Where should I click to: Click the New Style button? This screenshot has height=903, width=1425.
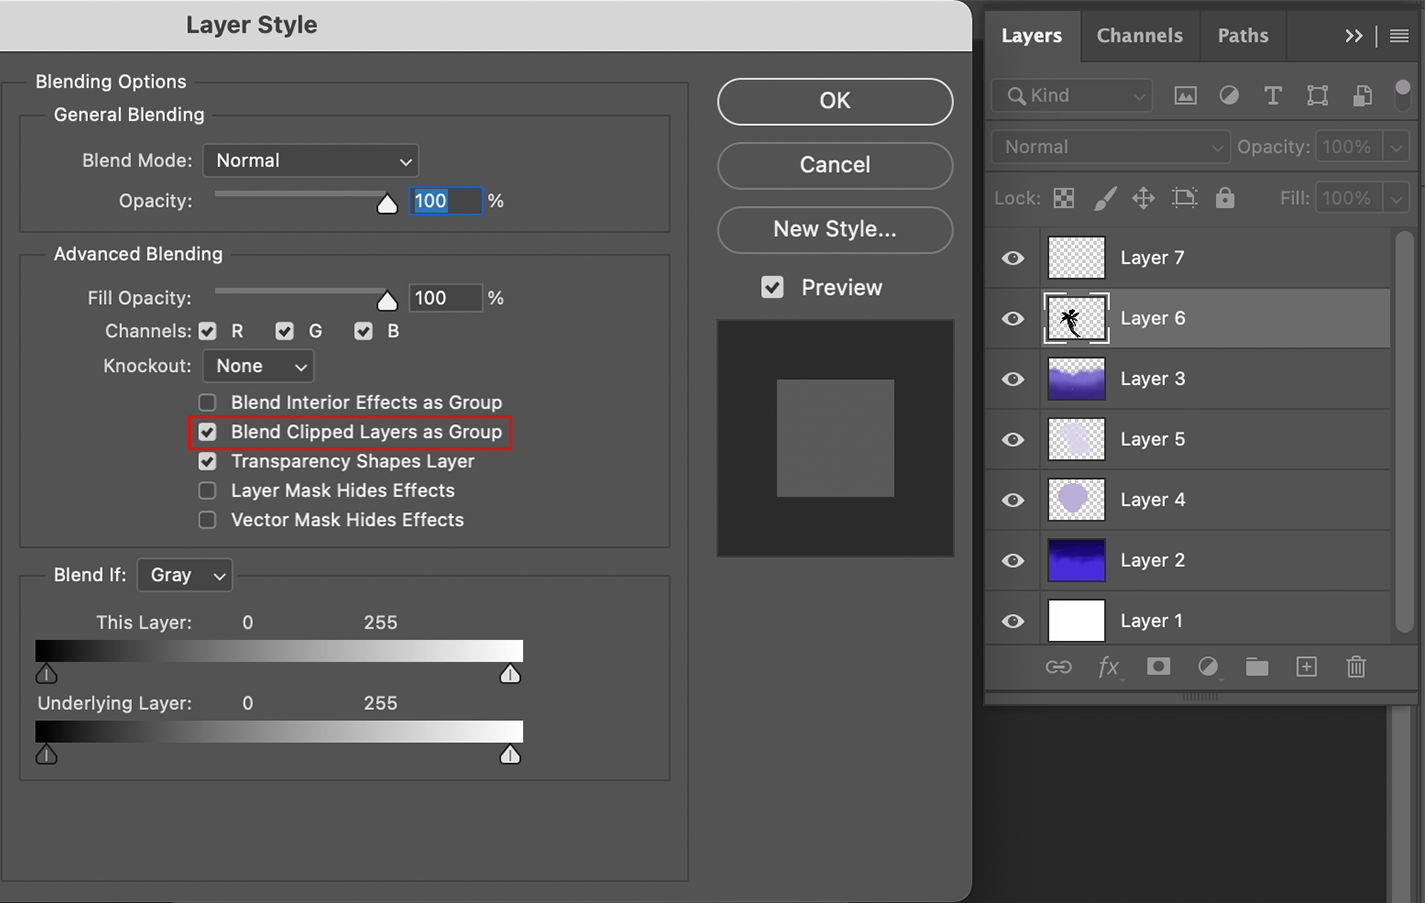[834, 230]
